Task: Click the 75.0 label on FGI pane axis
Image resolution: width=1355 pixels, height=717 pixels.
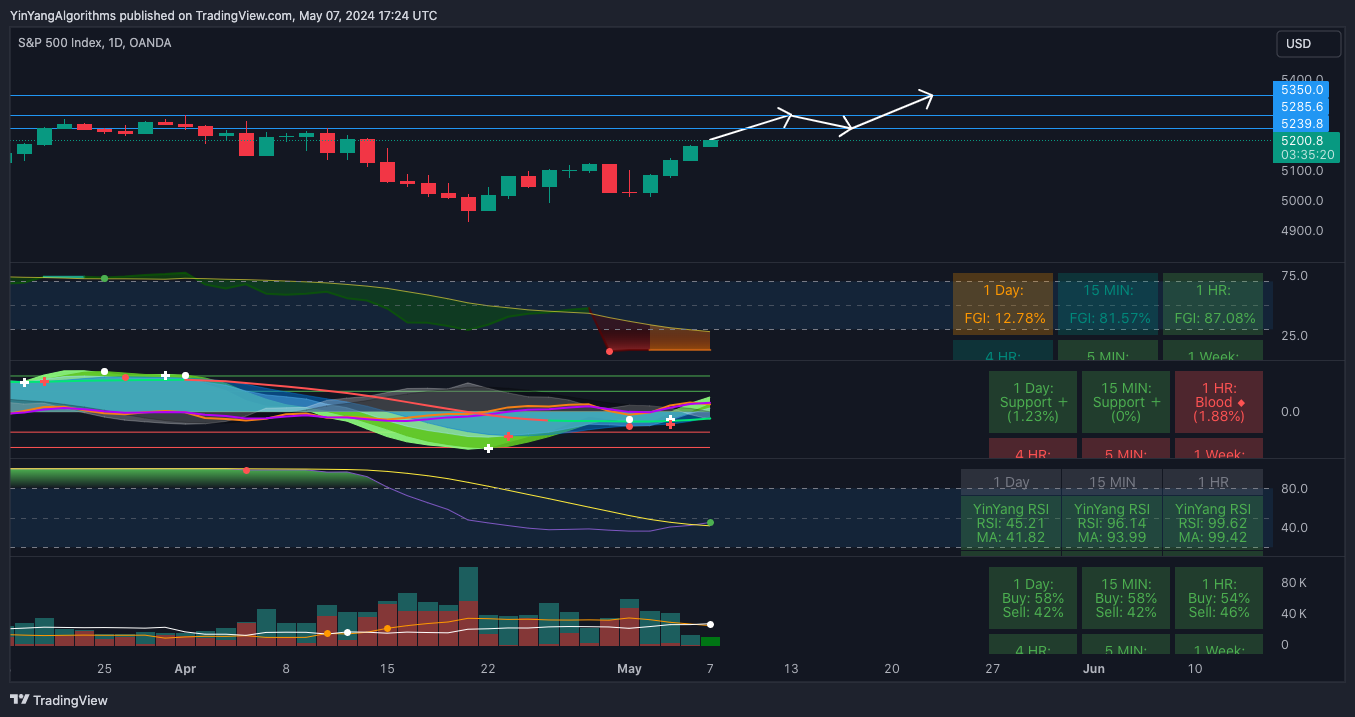Action: tap(1294, 275)
